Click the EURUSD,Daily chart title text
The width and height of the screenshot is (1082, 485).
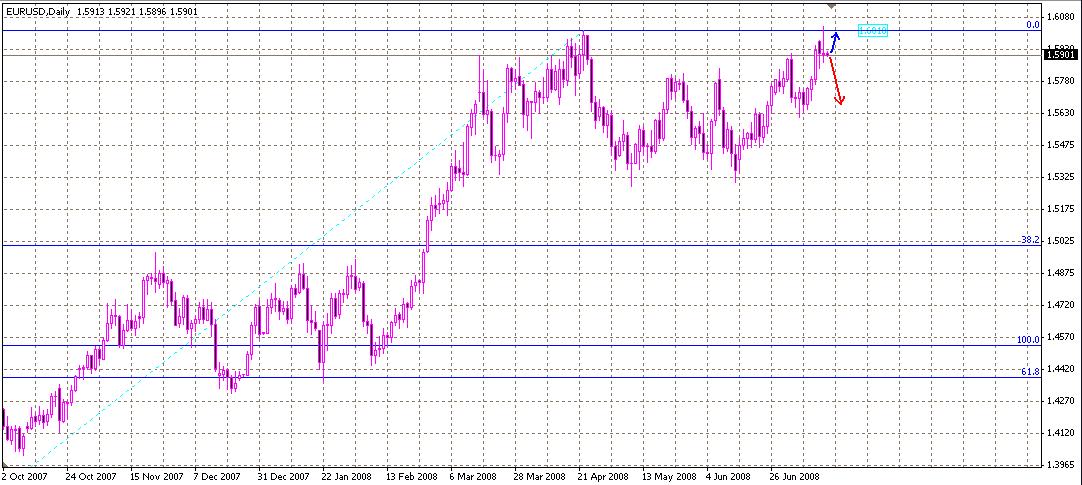[x=36, y=12]
